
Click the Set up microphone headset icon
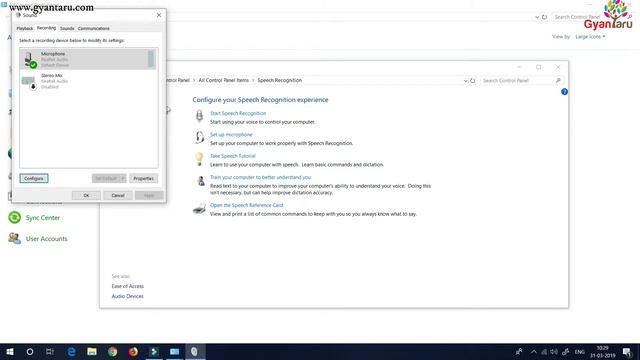click(x=199, y=137)
